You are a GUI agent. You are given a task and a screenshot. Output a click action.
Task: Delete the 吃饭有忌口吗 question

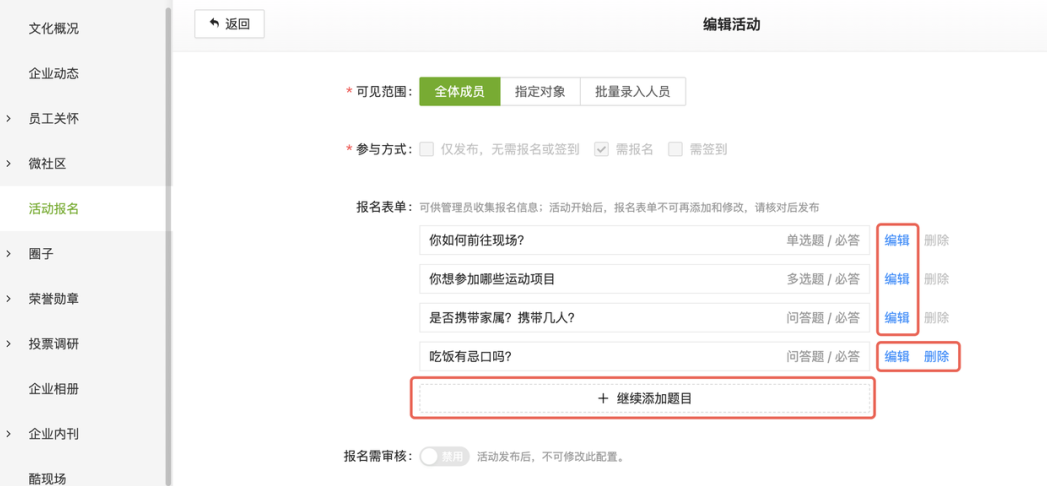tap(936, 356)
